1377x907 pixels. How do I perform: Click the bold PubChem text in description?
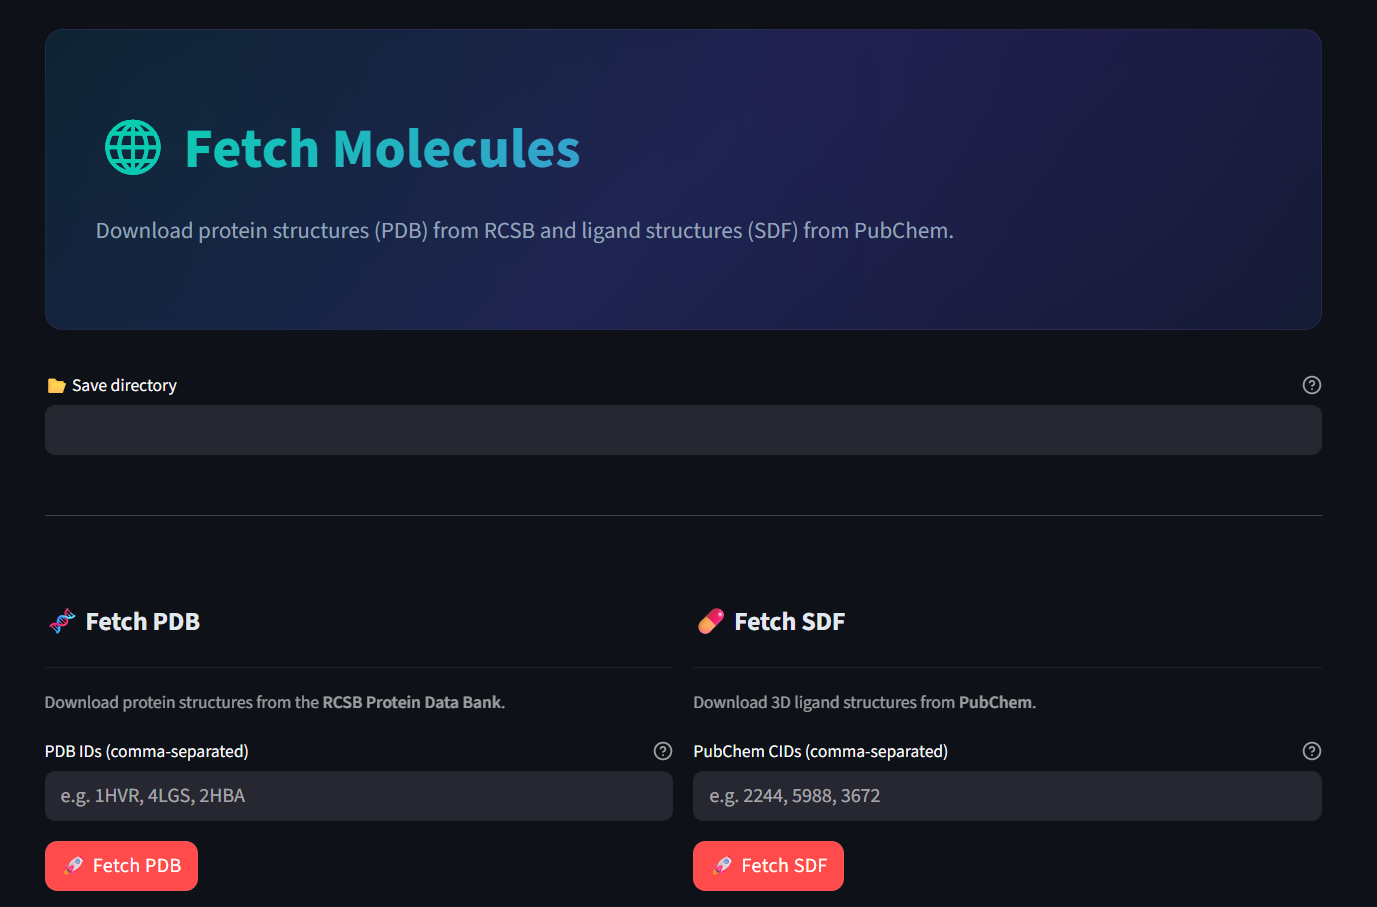[995, 702]
